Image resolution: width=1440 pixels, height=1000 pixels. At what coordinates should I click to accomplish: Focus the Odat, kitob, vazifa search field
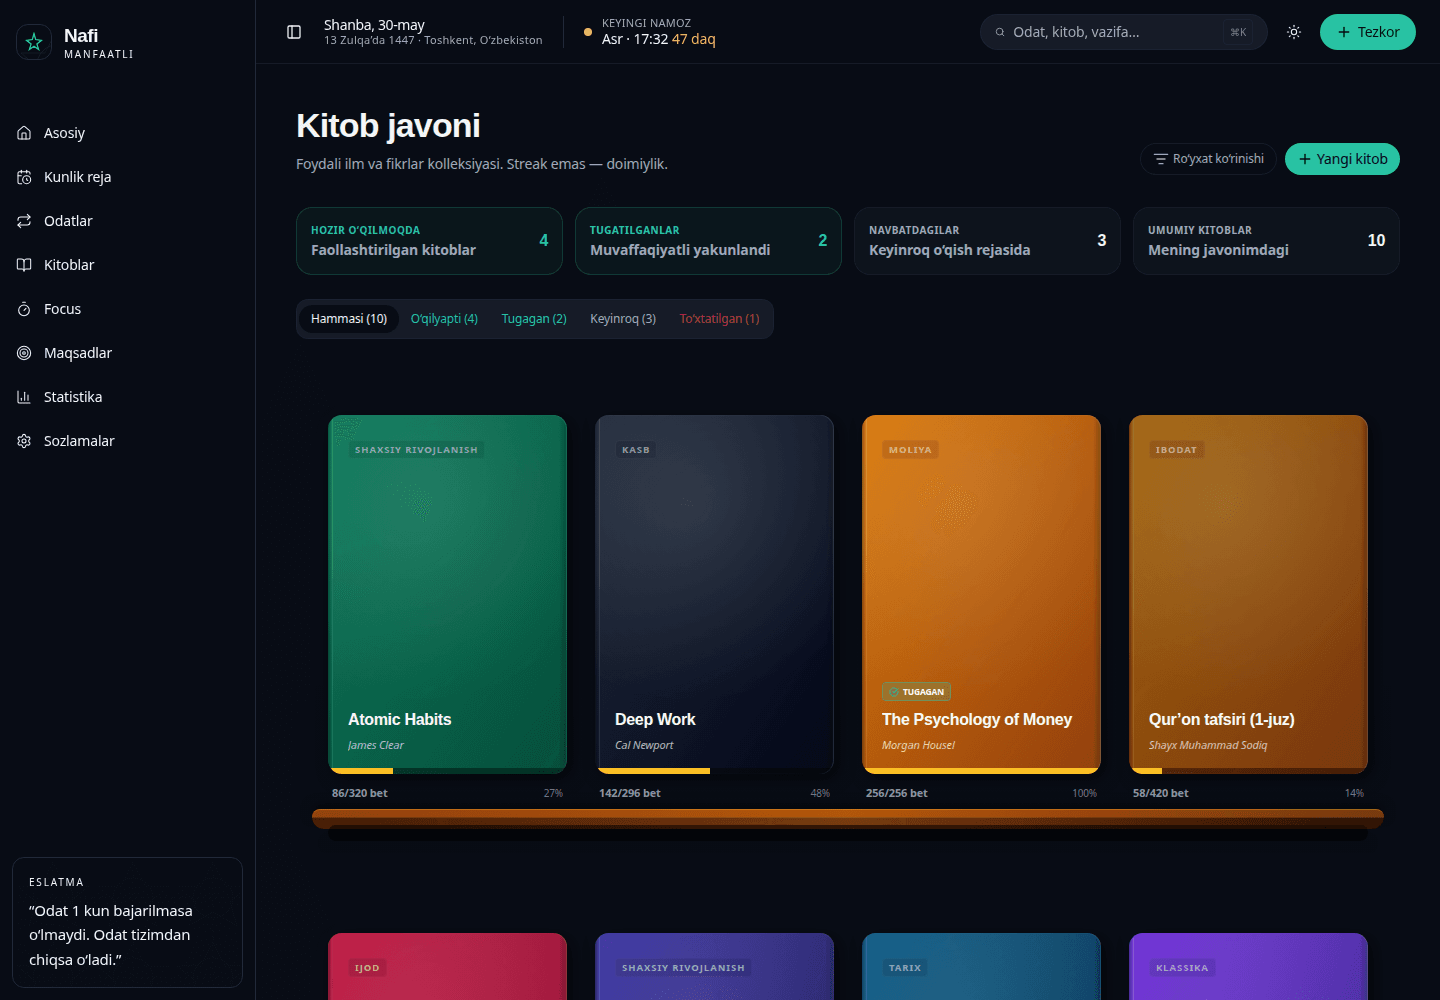click(1124, 32)
